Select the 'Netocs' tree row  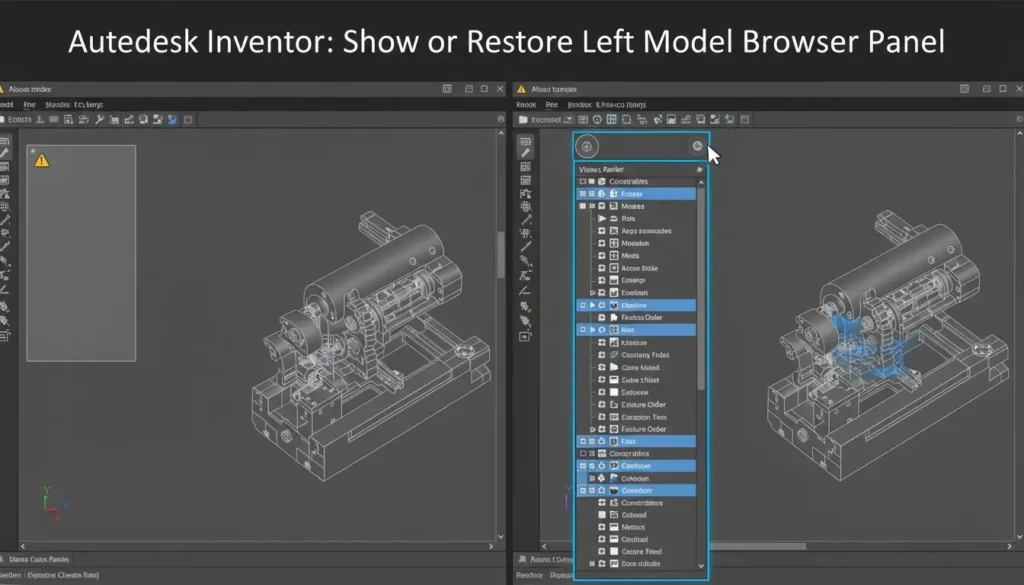tap(637, 528)
